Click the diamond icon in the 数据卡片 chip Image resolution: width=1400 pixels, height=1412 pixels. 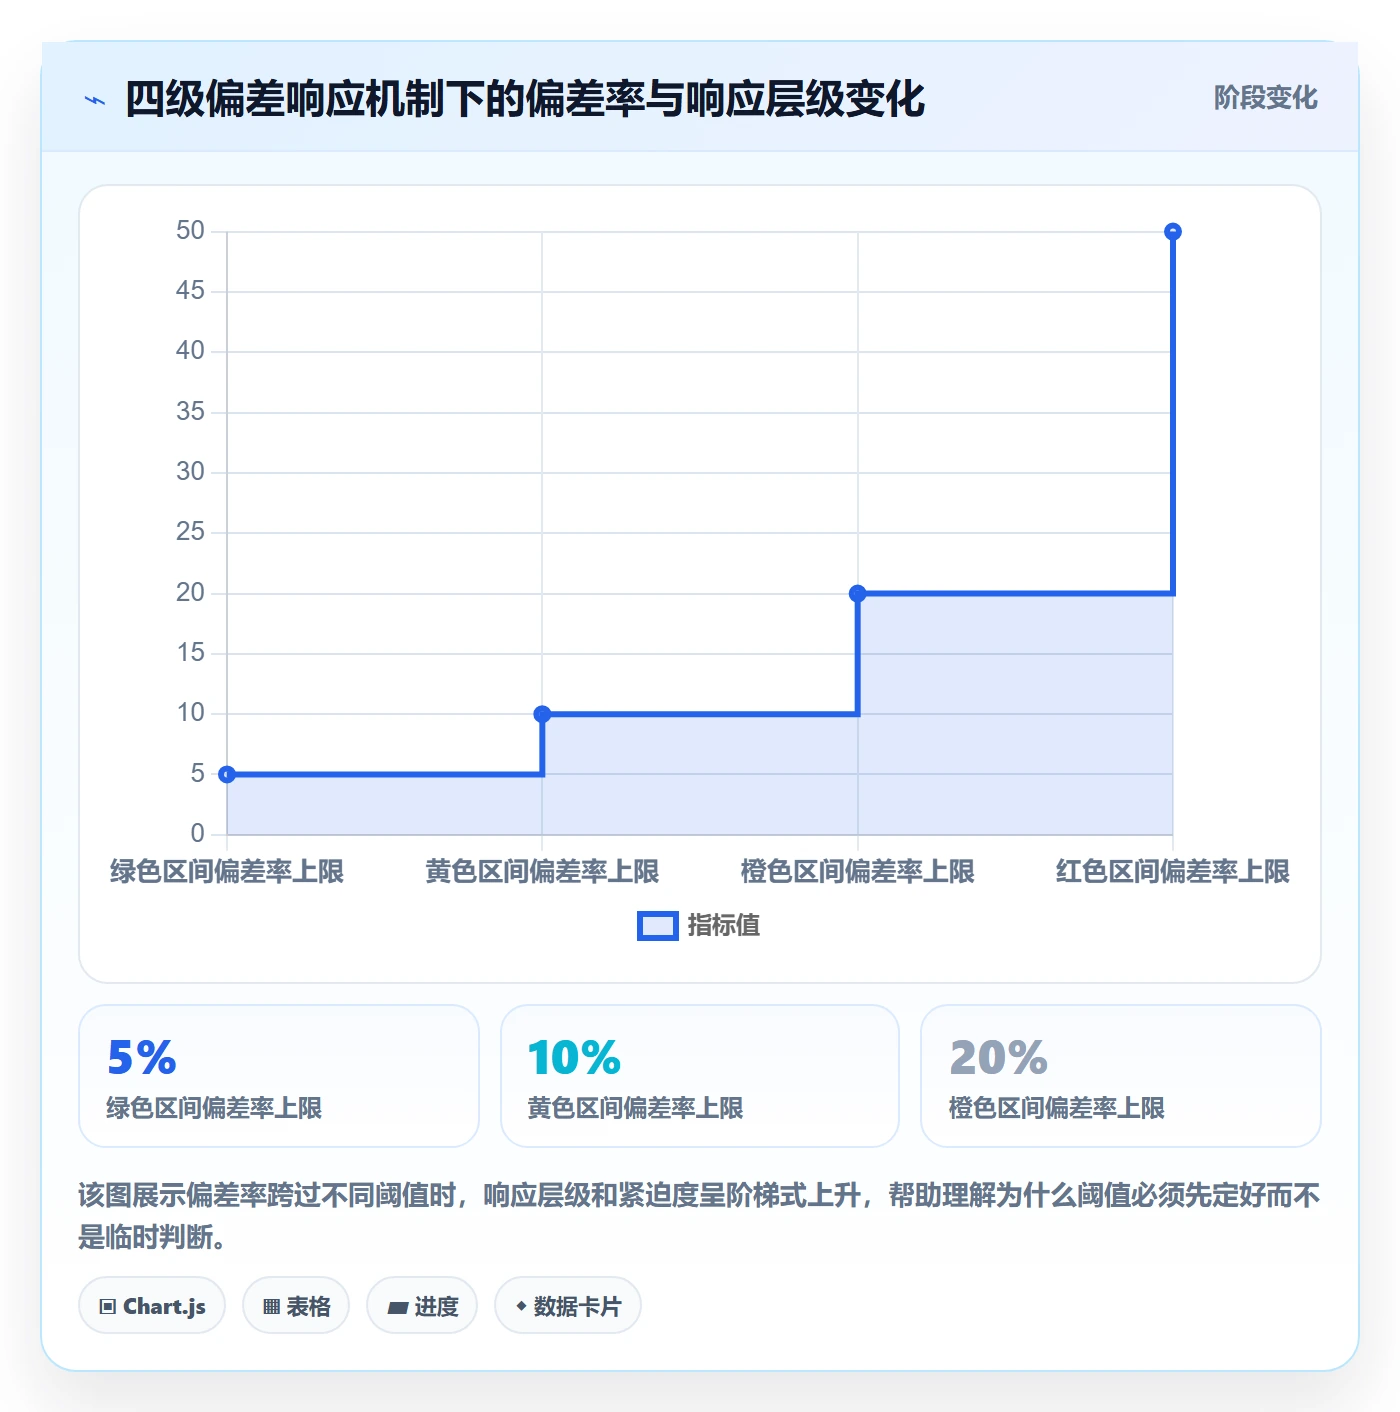(521, 1306)
